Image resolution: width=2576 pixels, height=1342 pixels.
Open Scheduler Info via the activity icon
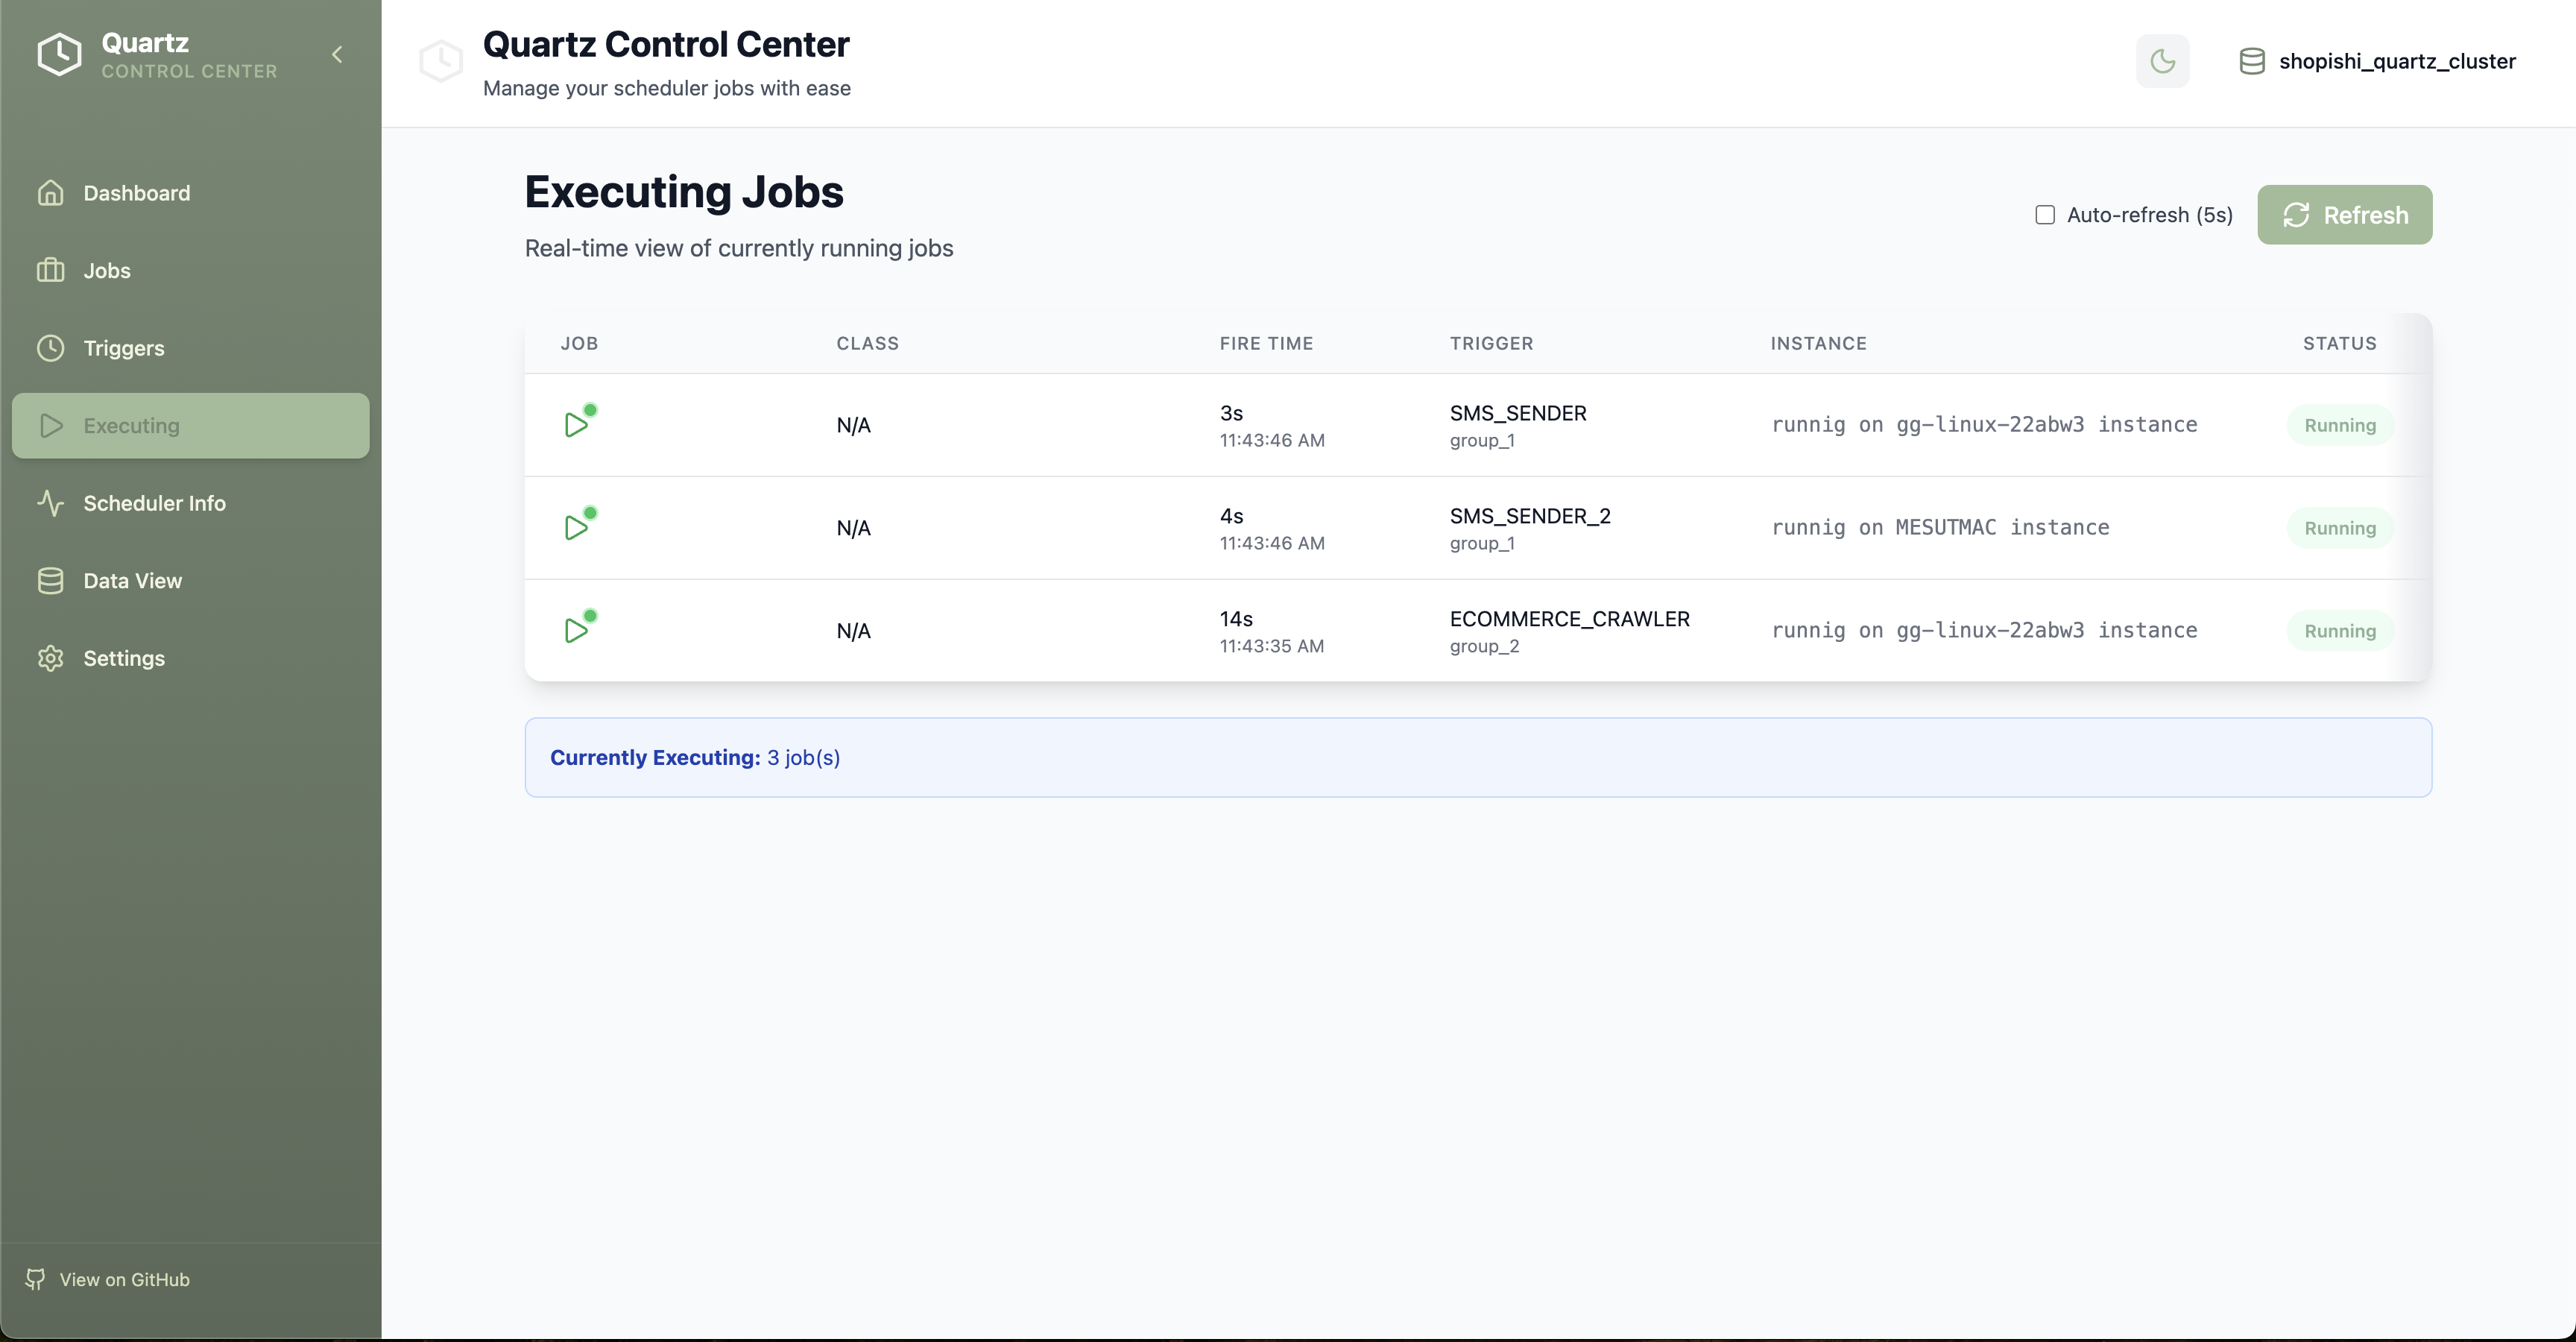pos(51,503)
